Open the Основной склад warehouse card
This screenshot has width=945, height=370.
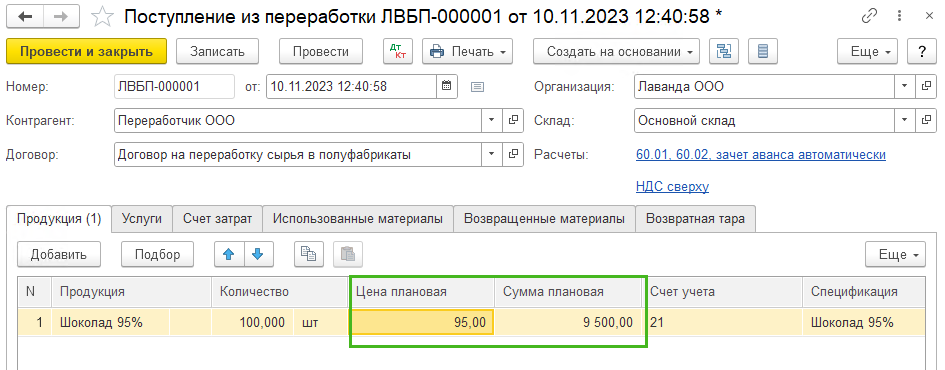pyautogui.click(x=927, y=121)
